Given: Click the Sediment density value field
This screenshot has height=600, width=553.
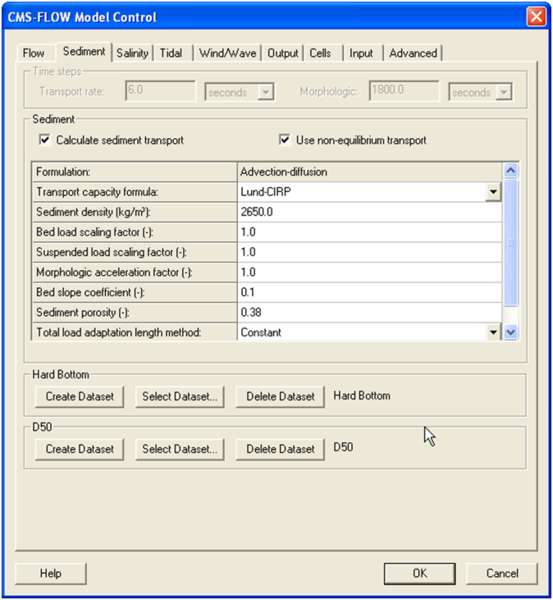Looking at the screenshot, I should [x=369, y=212].
